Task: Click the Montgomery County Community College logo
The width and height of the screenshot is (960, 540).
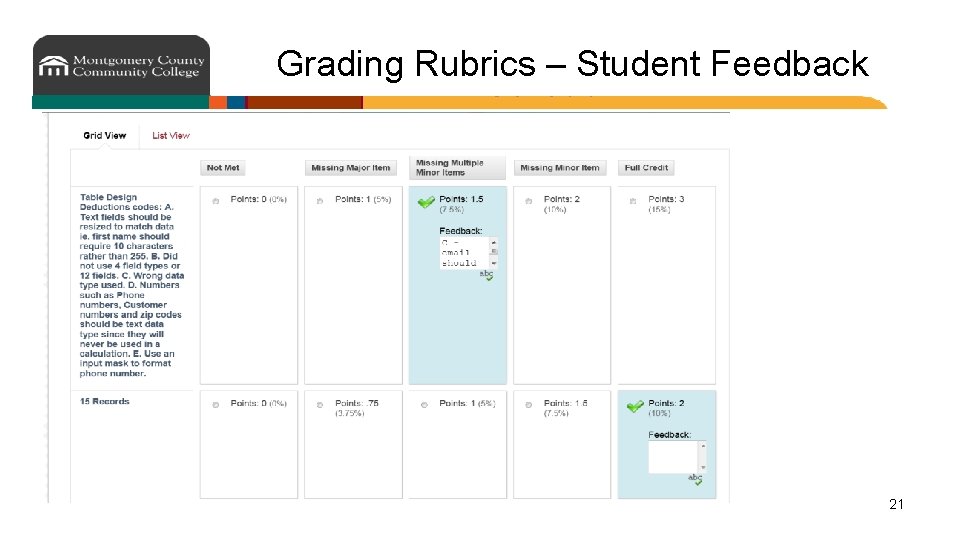Action: (121, 66)
